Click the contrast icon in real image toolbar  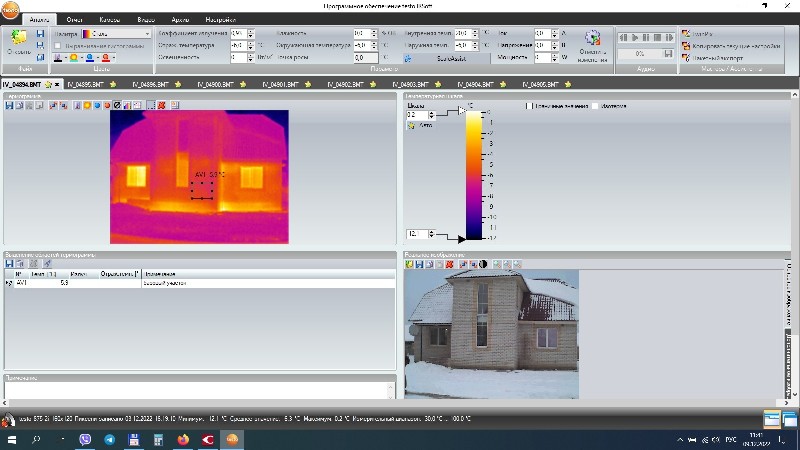tap(482, 264)
